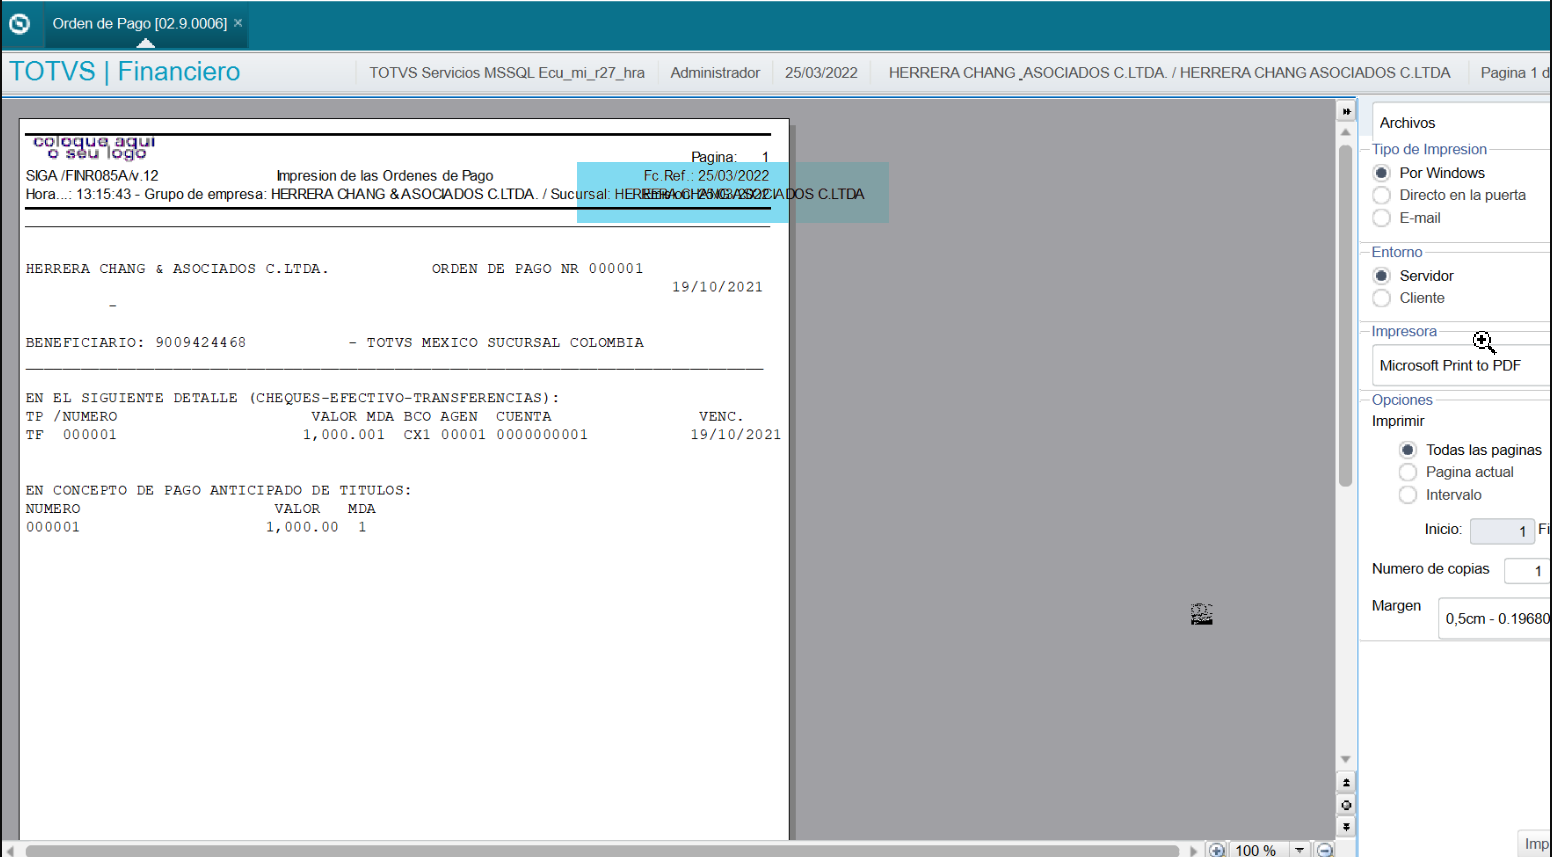Image resolution: width=1552 pixels, height=857 pixels.
Task: Select the Intervalo print range
Action: click(1408, 495)
